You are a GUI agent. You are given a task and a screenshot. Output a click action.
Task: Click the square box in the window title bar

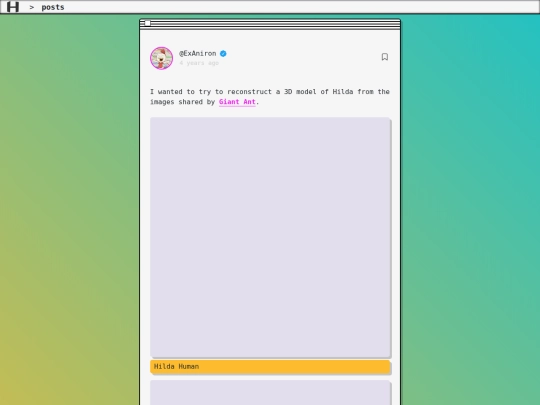click(x=147, y=23)
